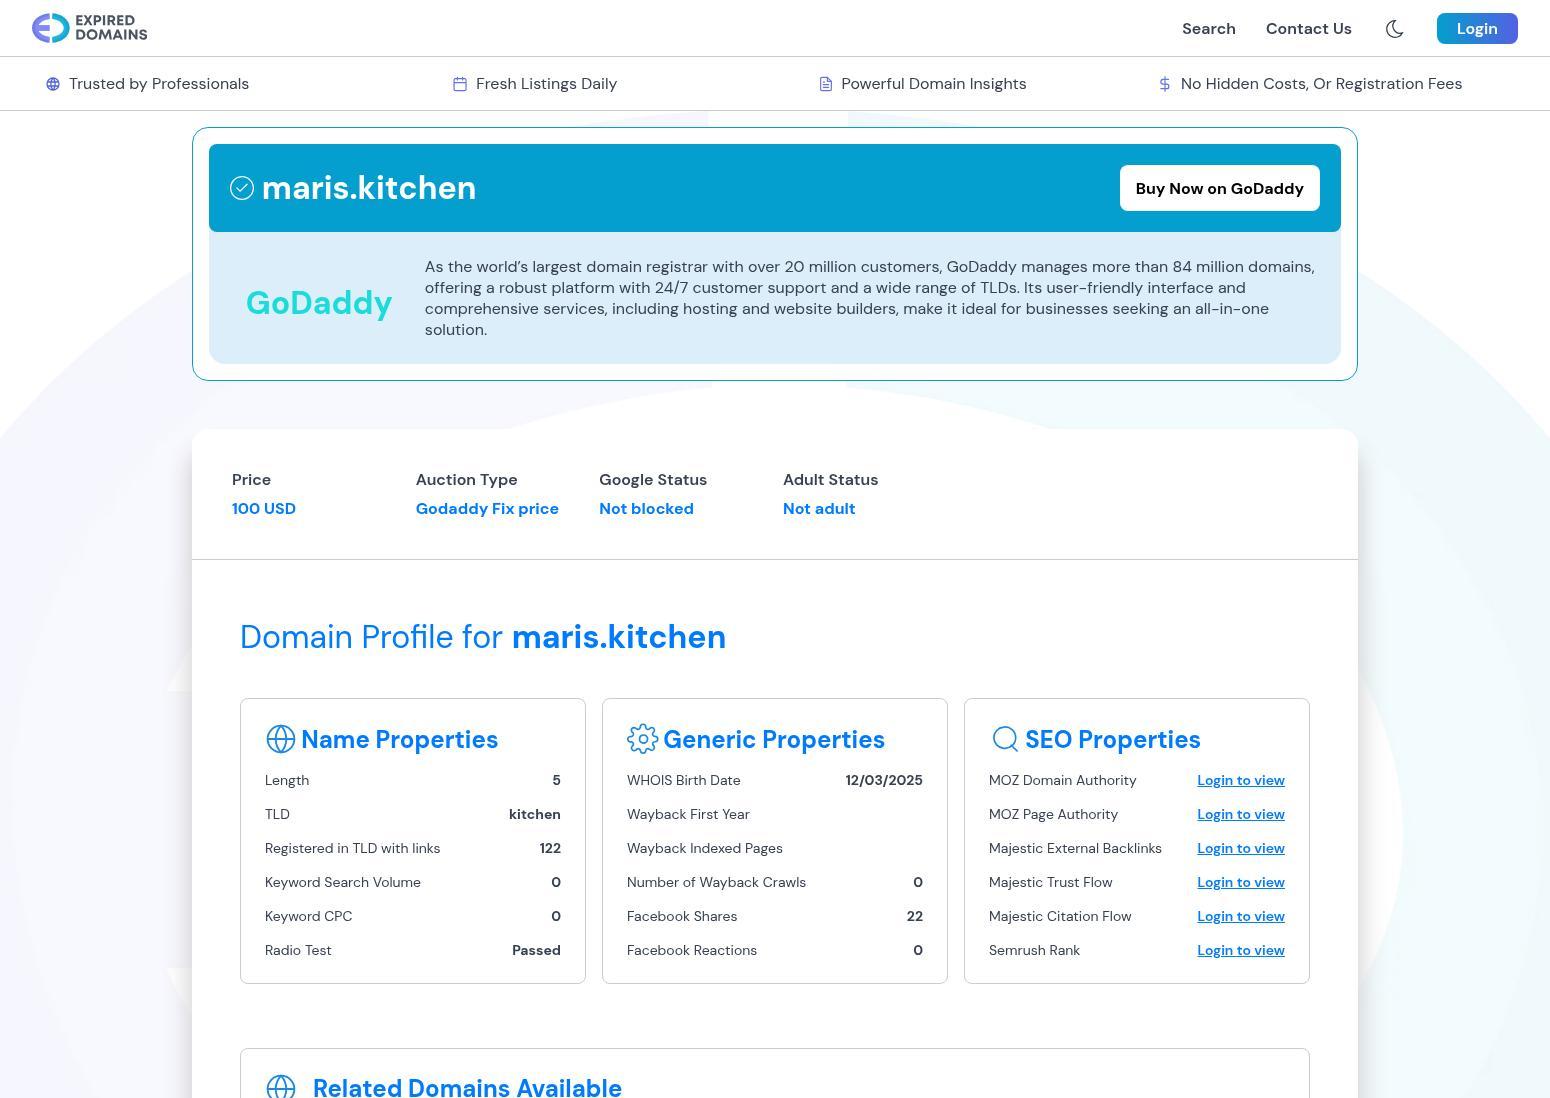Click the Fresh Listings Daily text
The width and height of the screenshot is (1550, 1098).
(x=546, y=84)
